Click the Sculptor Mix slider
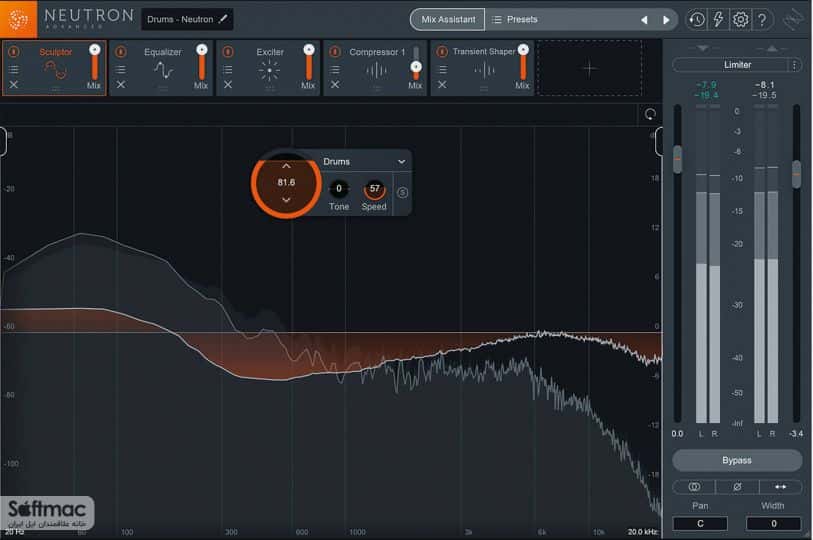The image size is (813, 540). (94, 62)
